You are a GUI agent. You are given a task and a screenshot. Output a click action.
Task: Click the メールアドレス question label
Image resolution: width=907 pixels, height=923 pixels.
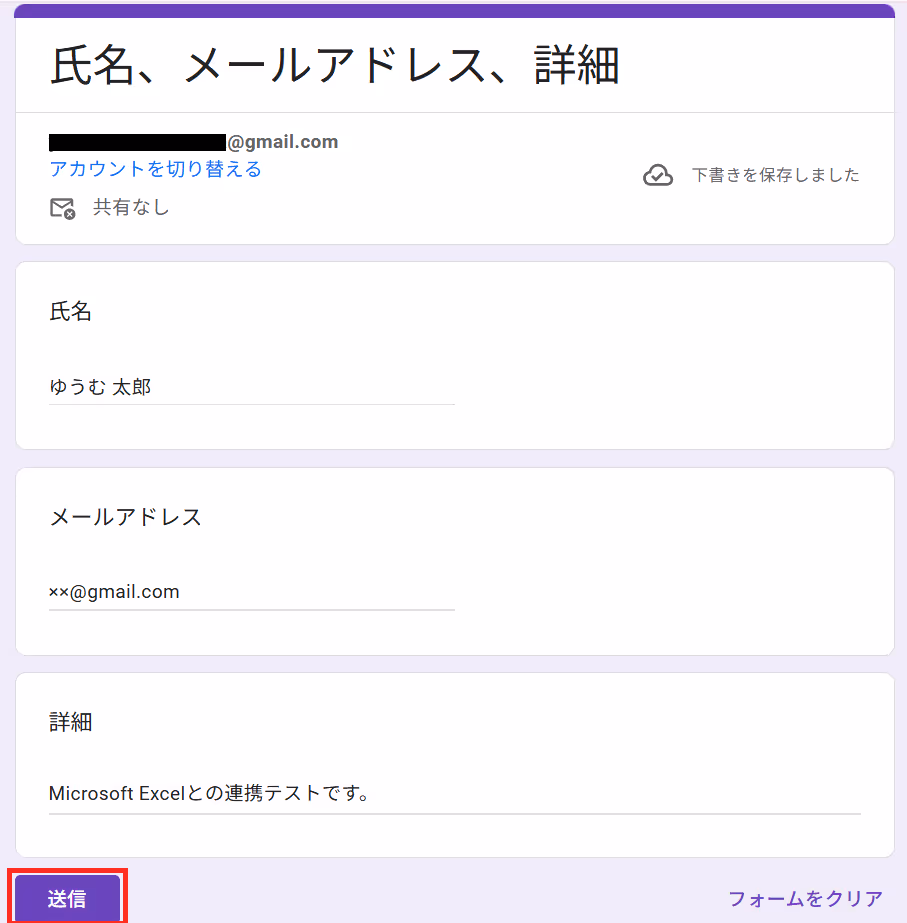126,517
